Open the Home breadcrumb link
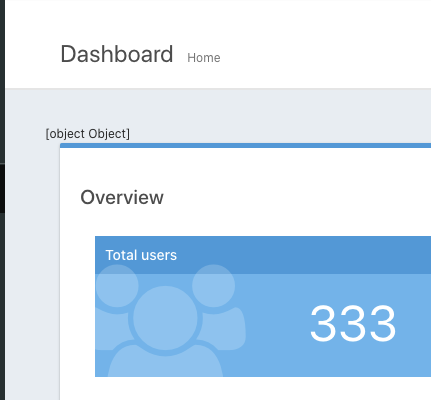Screen dimensions: 431x400 point(204,58)
